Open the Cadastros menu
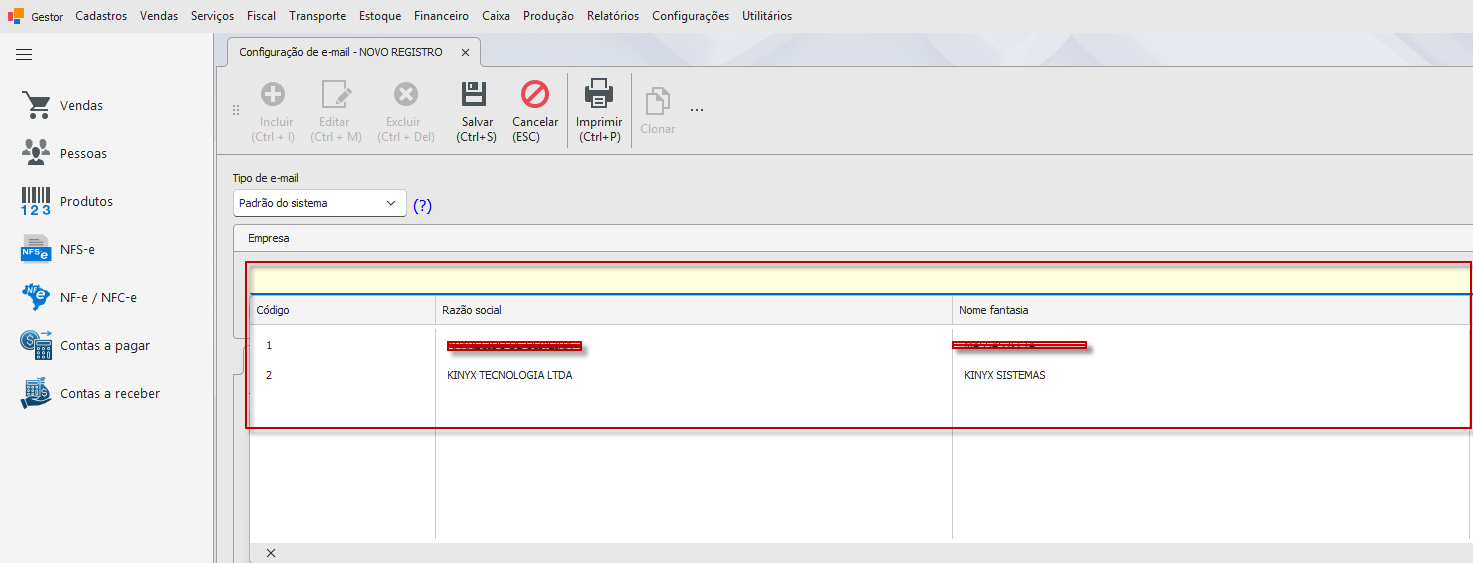The height and width of the screenshot is (563, 1473). (101, 16)
